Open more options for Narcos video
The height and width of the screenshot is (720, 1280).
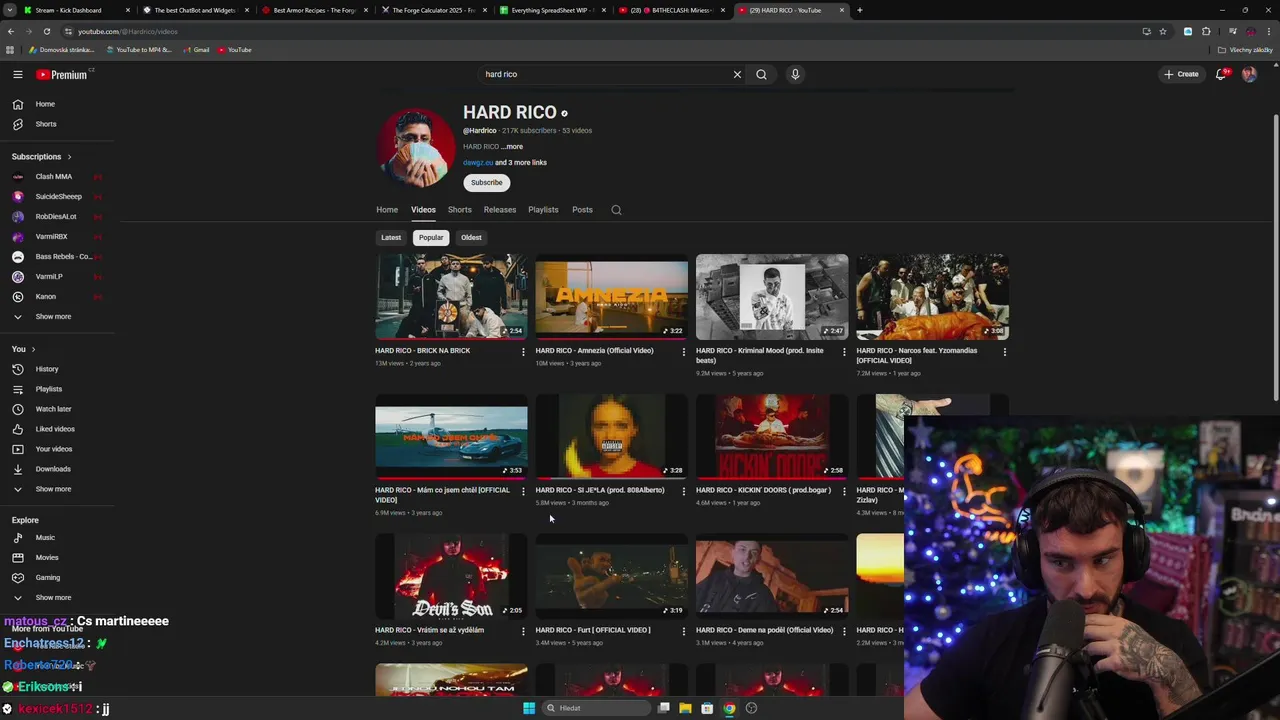(x=1005, y=352)
